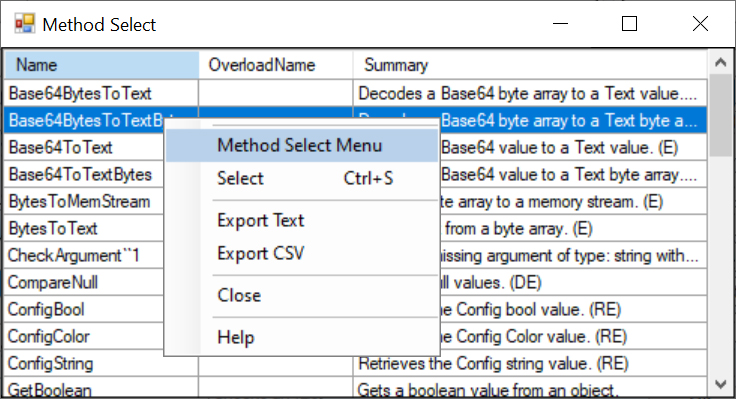Image resolution: width=736 pixels, height=399 pixels.
Task: Click the vertical scrollbar thumb
Action: (x=721, y=115)
